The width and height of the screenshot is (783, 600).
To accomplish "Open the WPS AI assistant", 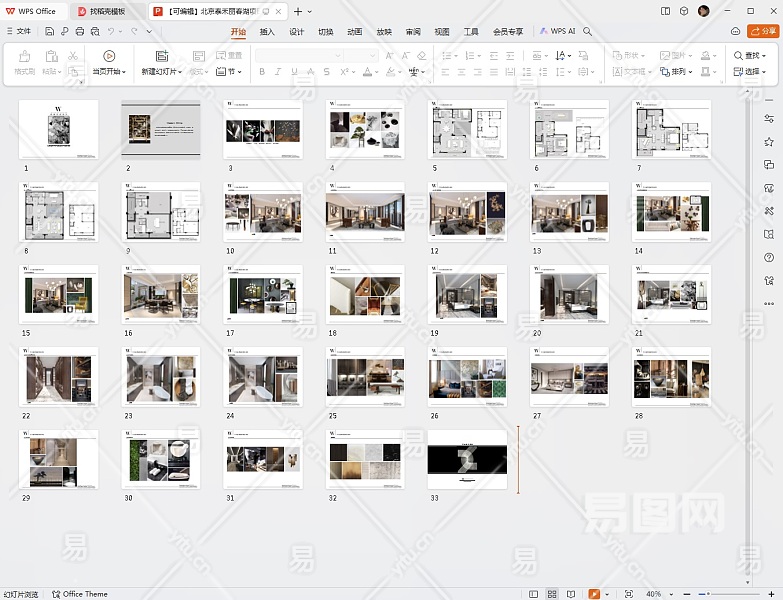I will click(x=558, y=31).
